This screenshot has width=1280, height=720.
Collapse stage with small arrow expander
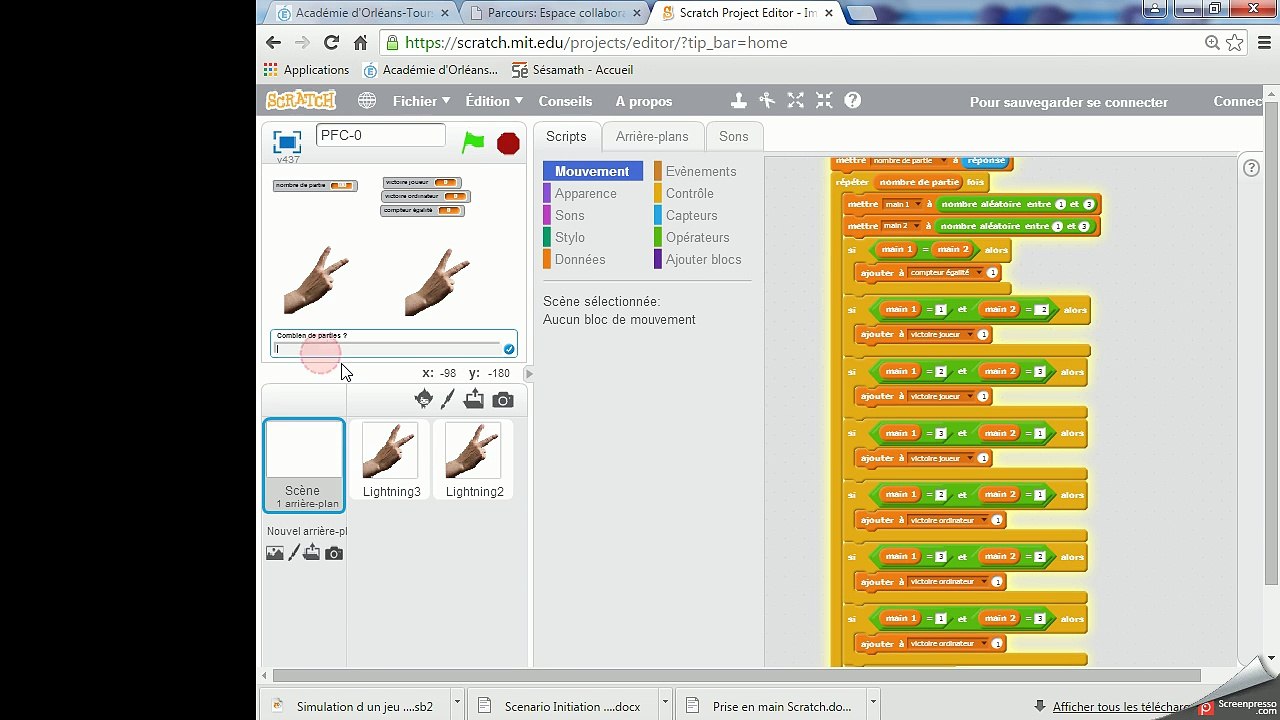click(x=529, y=374)
